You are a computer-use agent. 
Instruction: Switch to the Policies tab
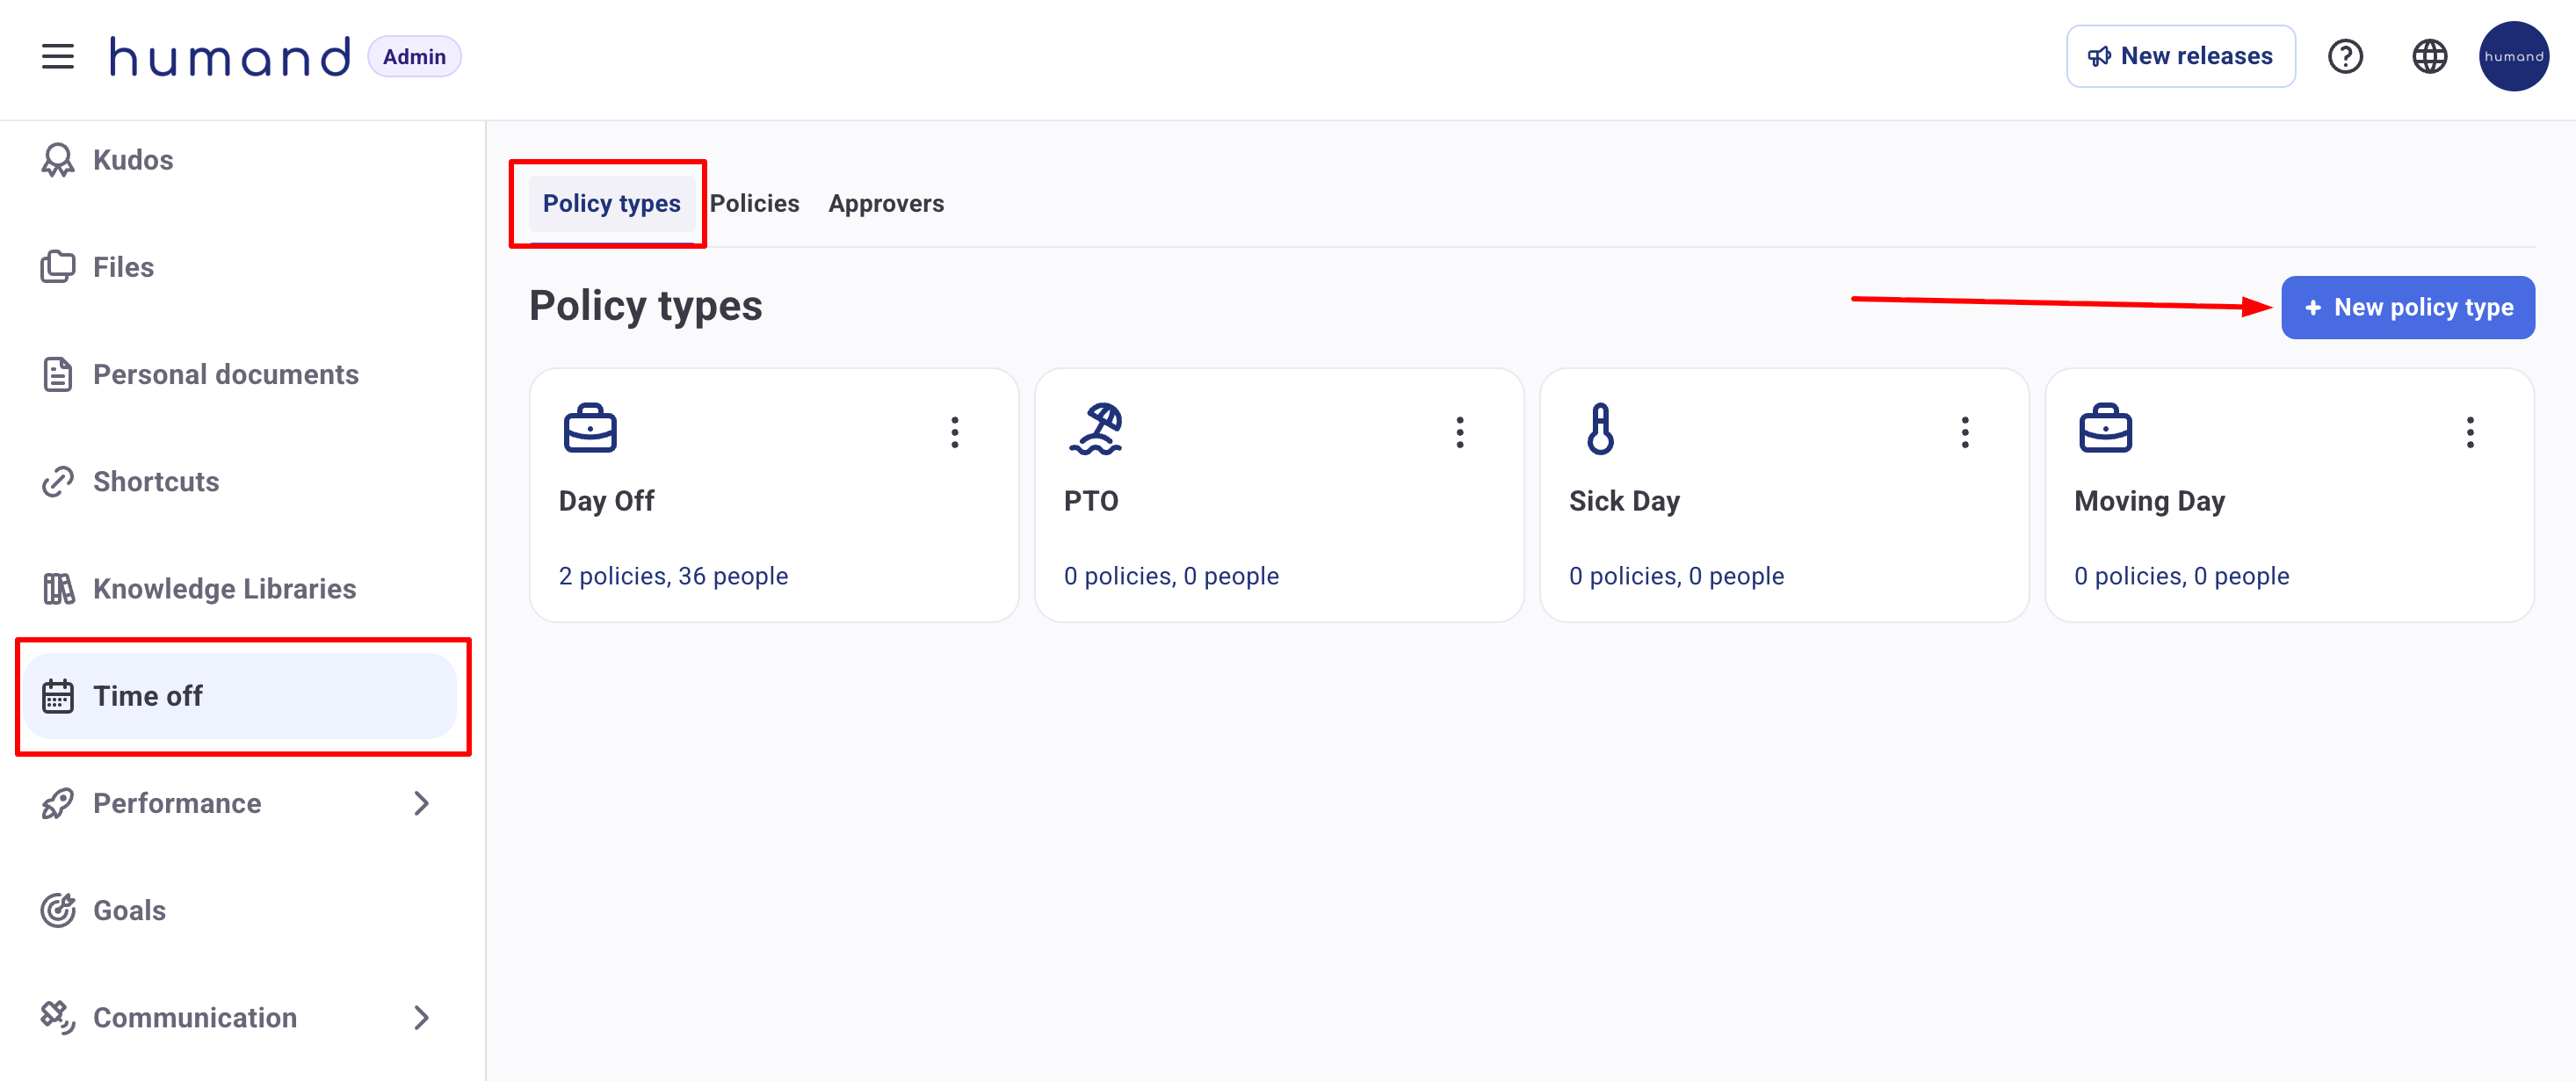[754, 204]
